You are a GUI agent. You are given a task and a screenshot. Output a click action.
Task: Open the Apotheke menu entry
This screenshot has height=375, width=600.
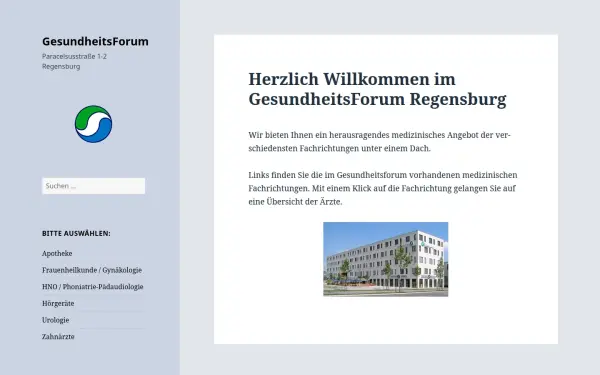(57, 253)
